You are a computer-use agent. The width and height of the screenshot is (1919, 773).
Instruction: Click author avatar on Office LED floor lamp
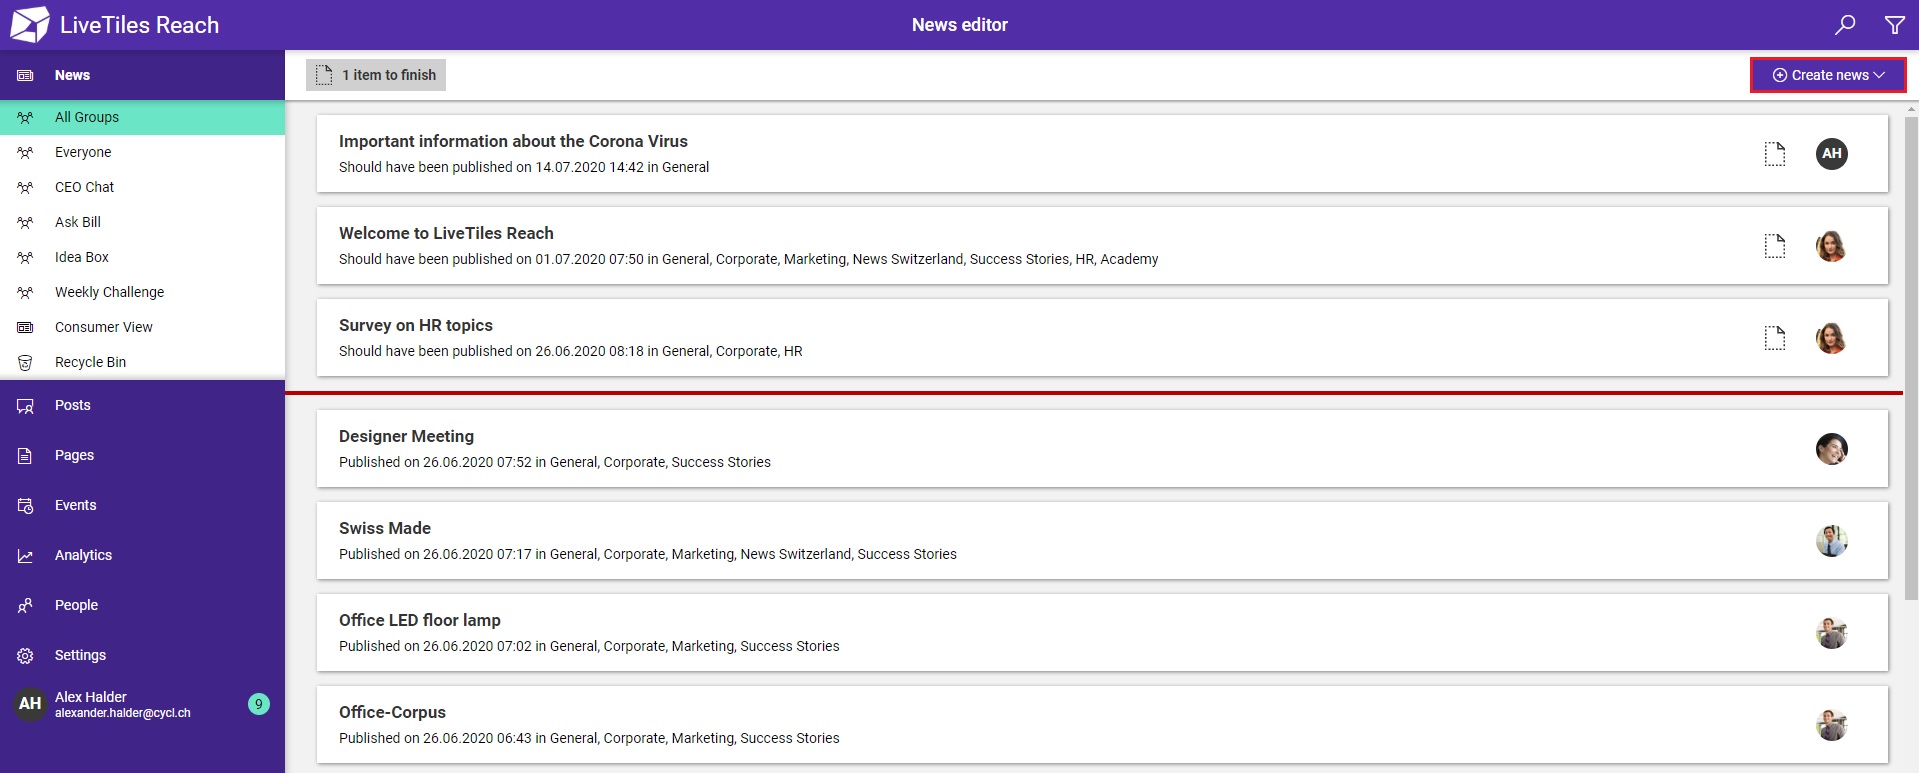coord(1831,633)
